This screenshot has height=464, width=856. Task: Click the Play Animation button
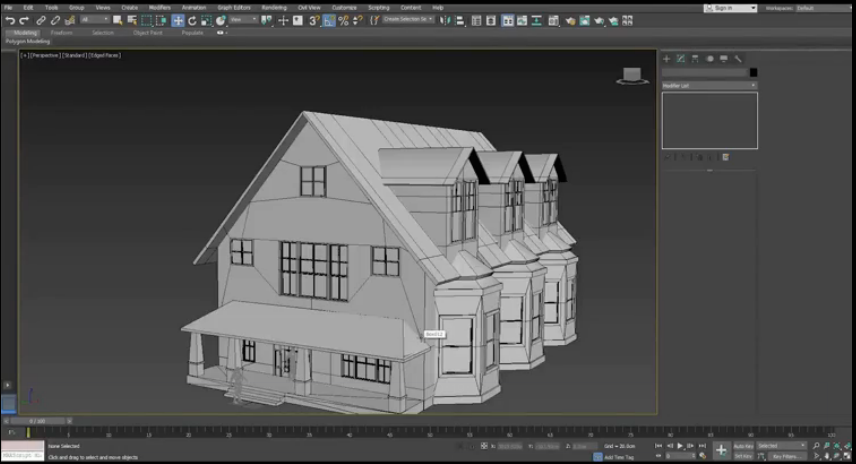point(680,446)
